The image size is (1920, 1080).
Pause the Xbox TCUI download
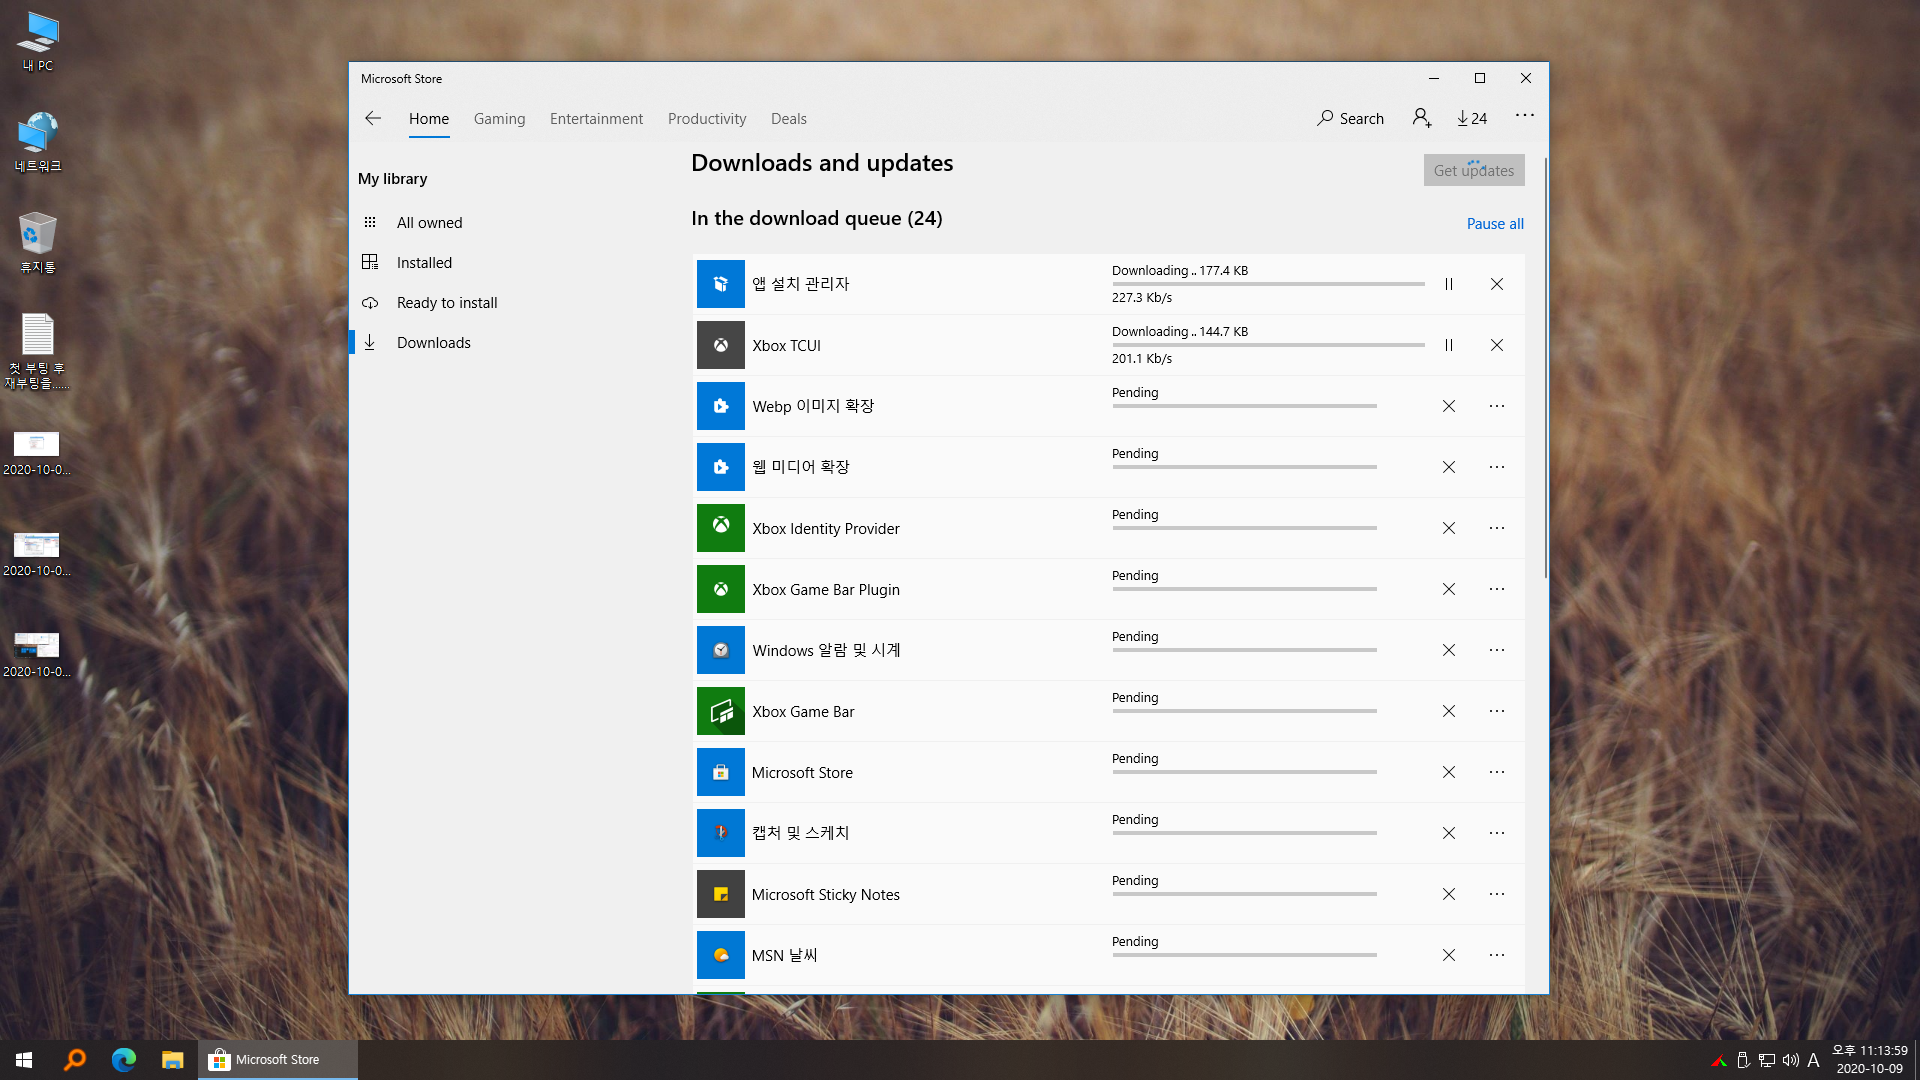(1448, 345)
